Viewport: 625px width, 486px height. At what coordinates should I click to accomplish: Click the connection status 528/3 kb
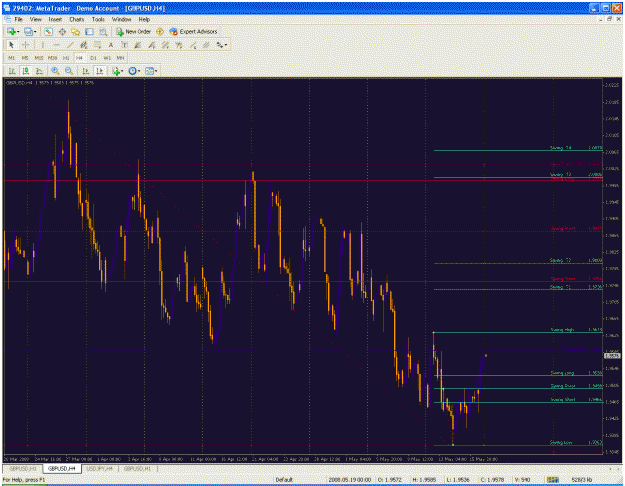[x=582, y=480]
